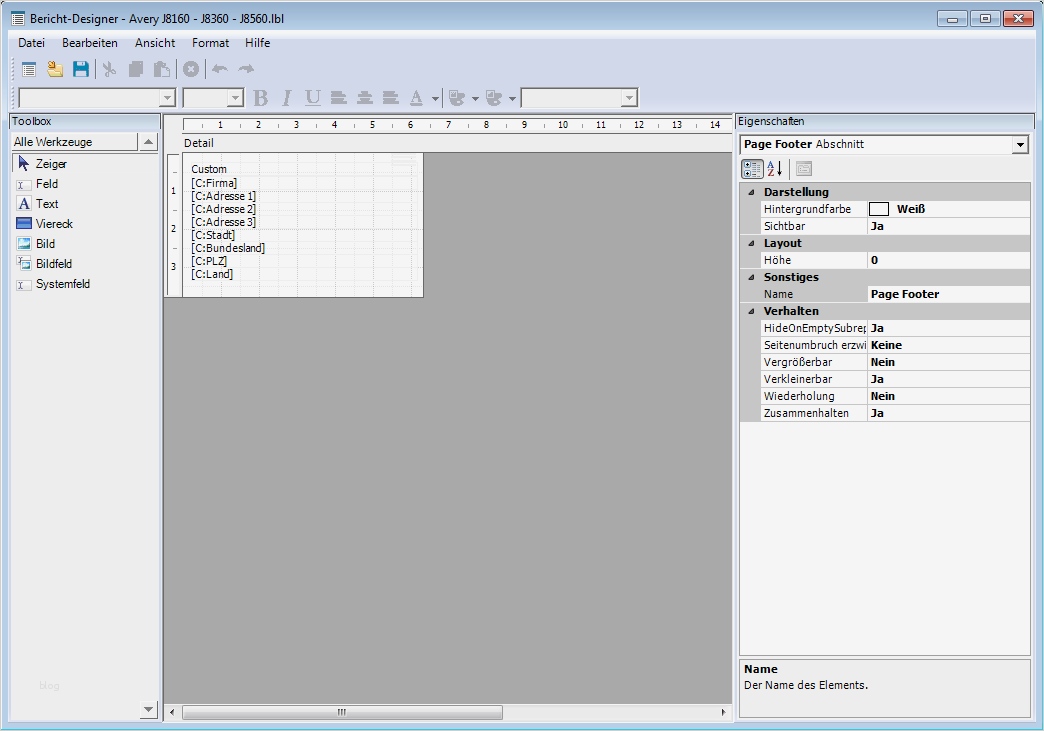Click the right scroll arrow of canvas
Image resolution: width=1044 pixels, height=731 pixels.
tap(724, 712)
